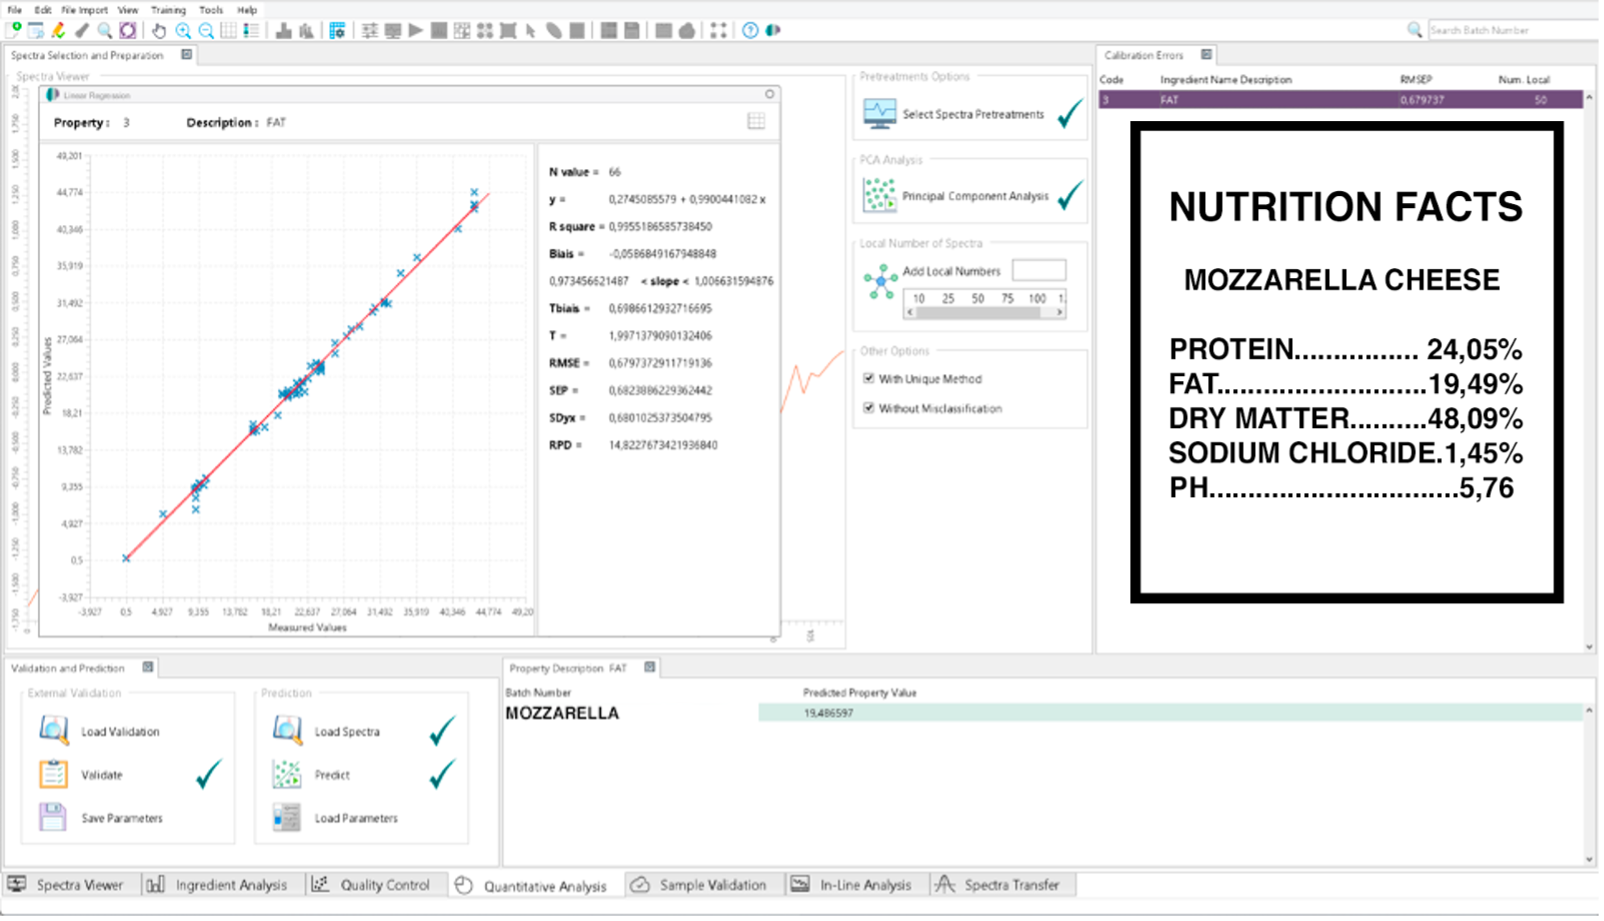Click the Select Spectra Pretreatments label
The height and width of the screenshot is (921, 1604).
point(973,114)
